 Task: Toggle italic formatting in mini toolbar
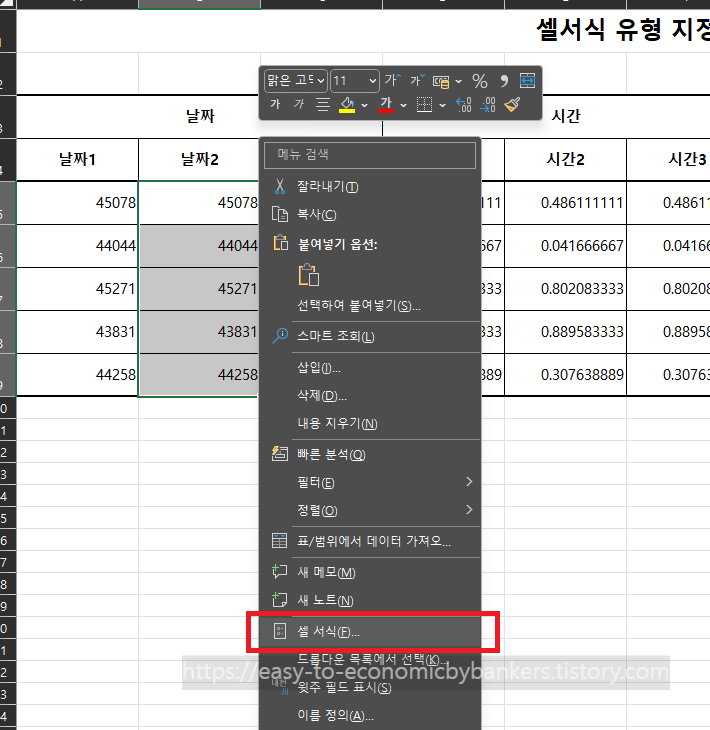(298, 104)
